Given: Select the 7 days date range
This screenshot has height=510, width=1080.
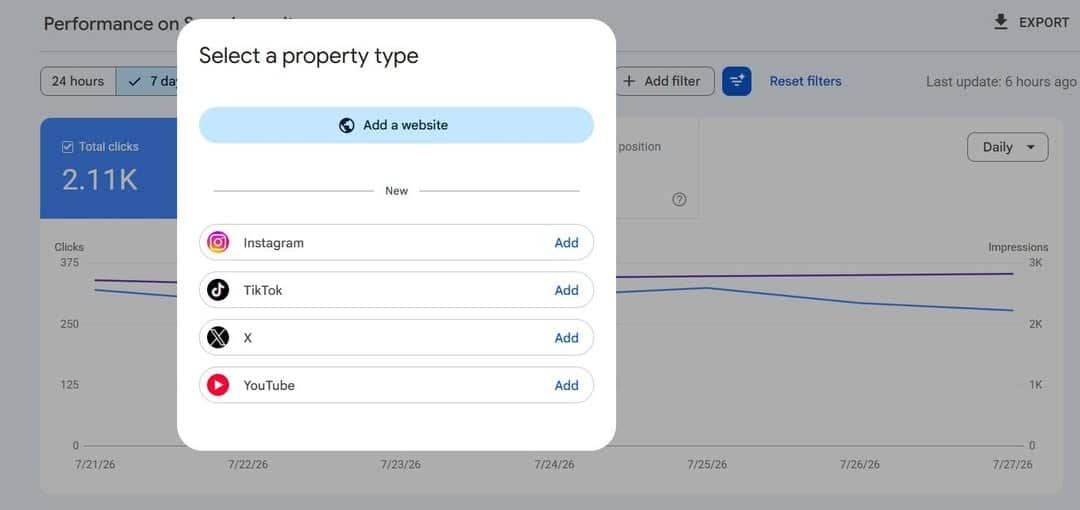Looking at the screenshot, I should click(x=147, y=81).
